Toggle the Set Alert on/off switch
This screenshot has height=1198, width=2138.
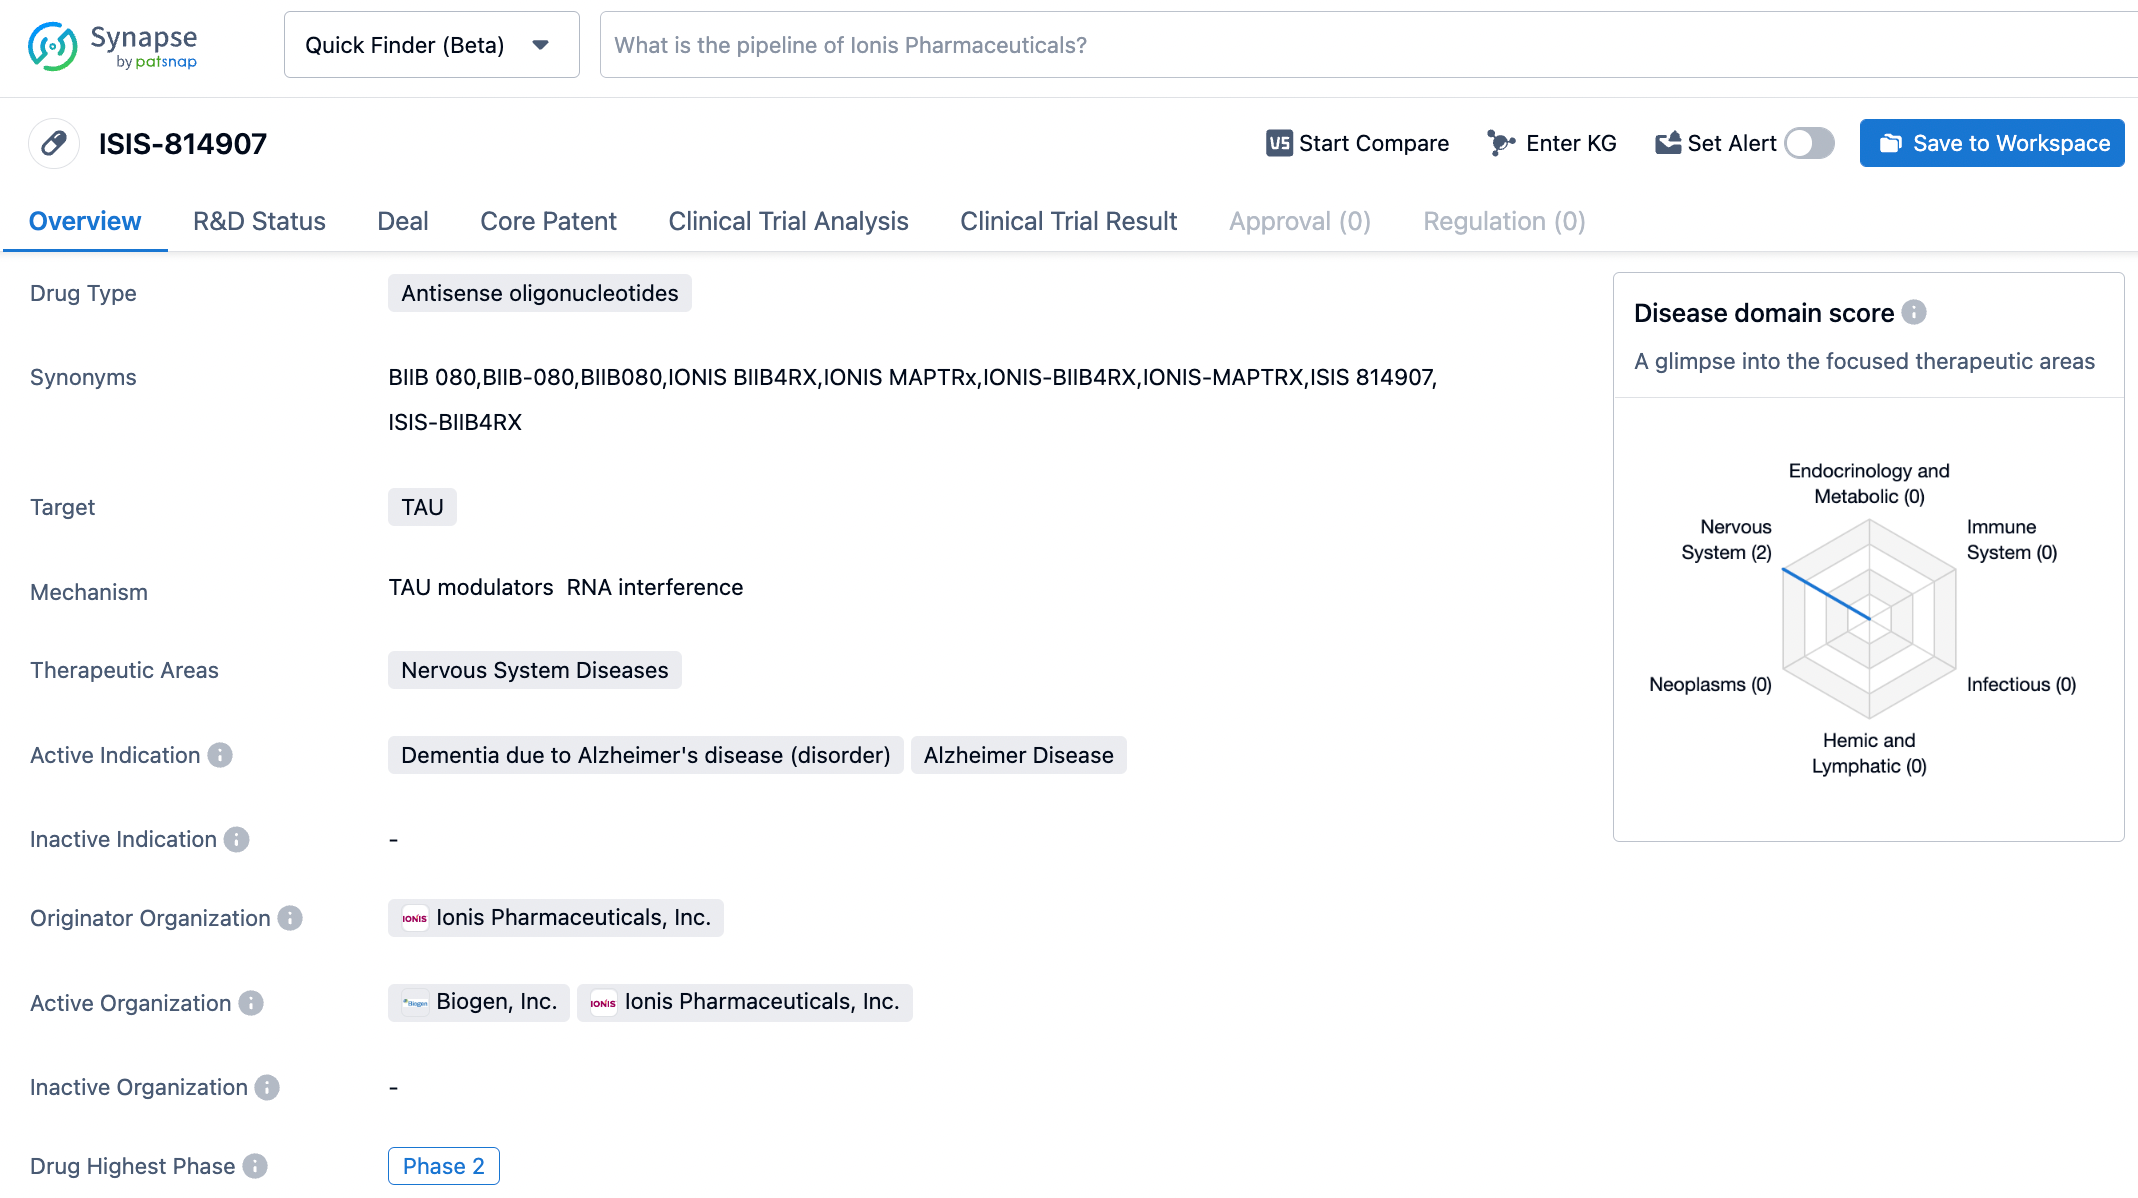[1809, 144]
